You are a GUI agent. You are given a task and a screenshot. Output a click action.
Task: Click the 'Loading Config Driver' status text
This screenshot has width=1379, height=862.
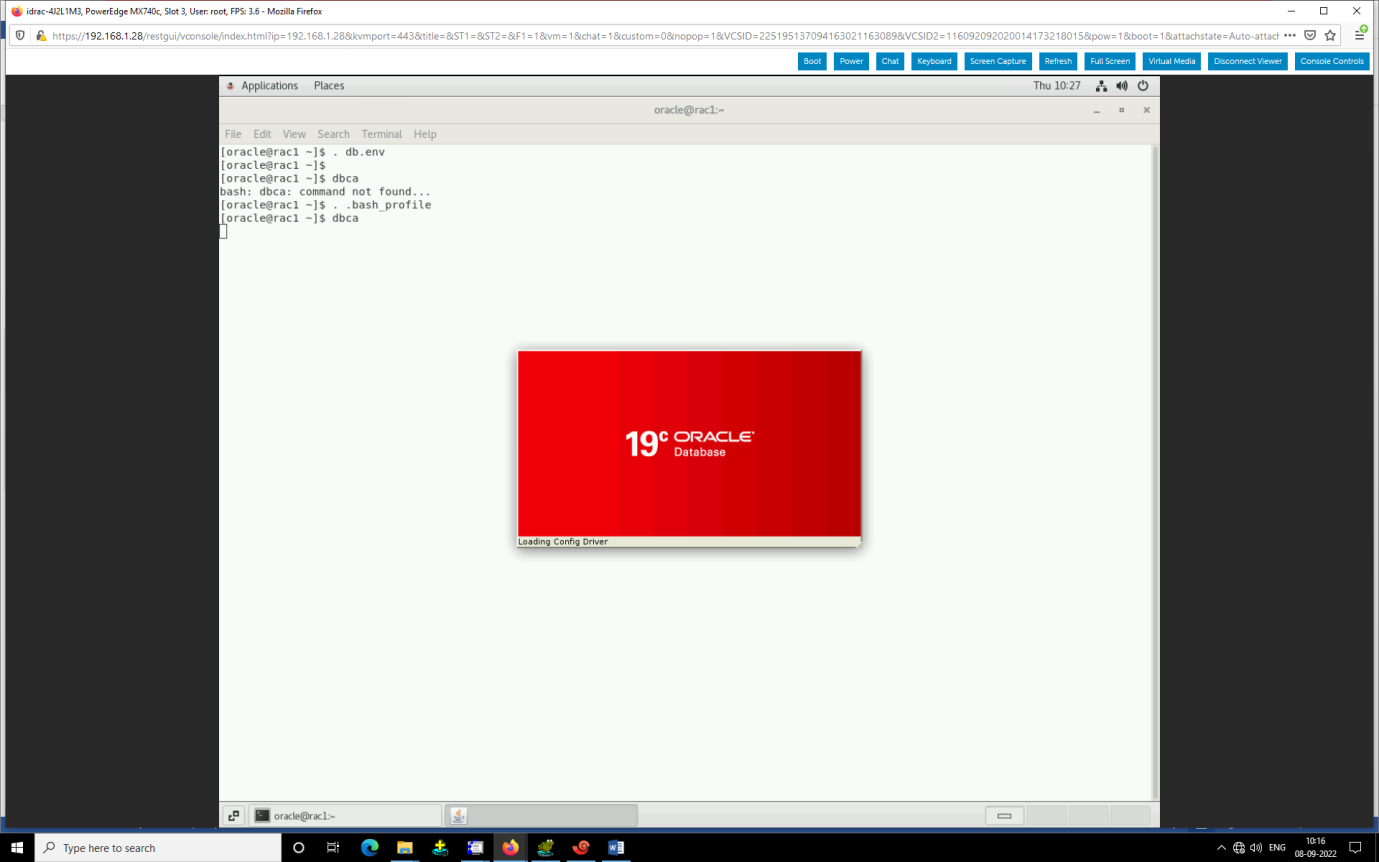coord(563,542)
